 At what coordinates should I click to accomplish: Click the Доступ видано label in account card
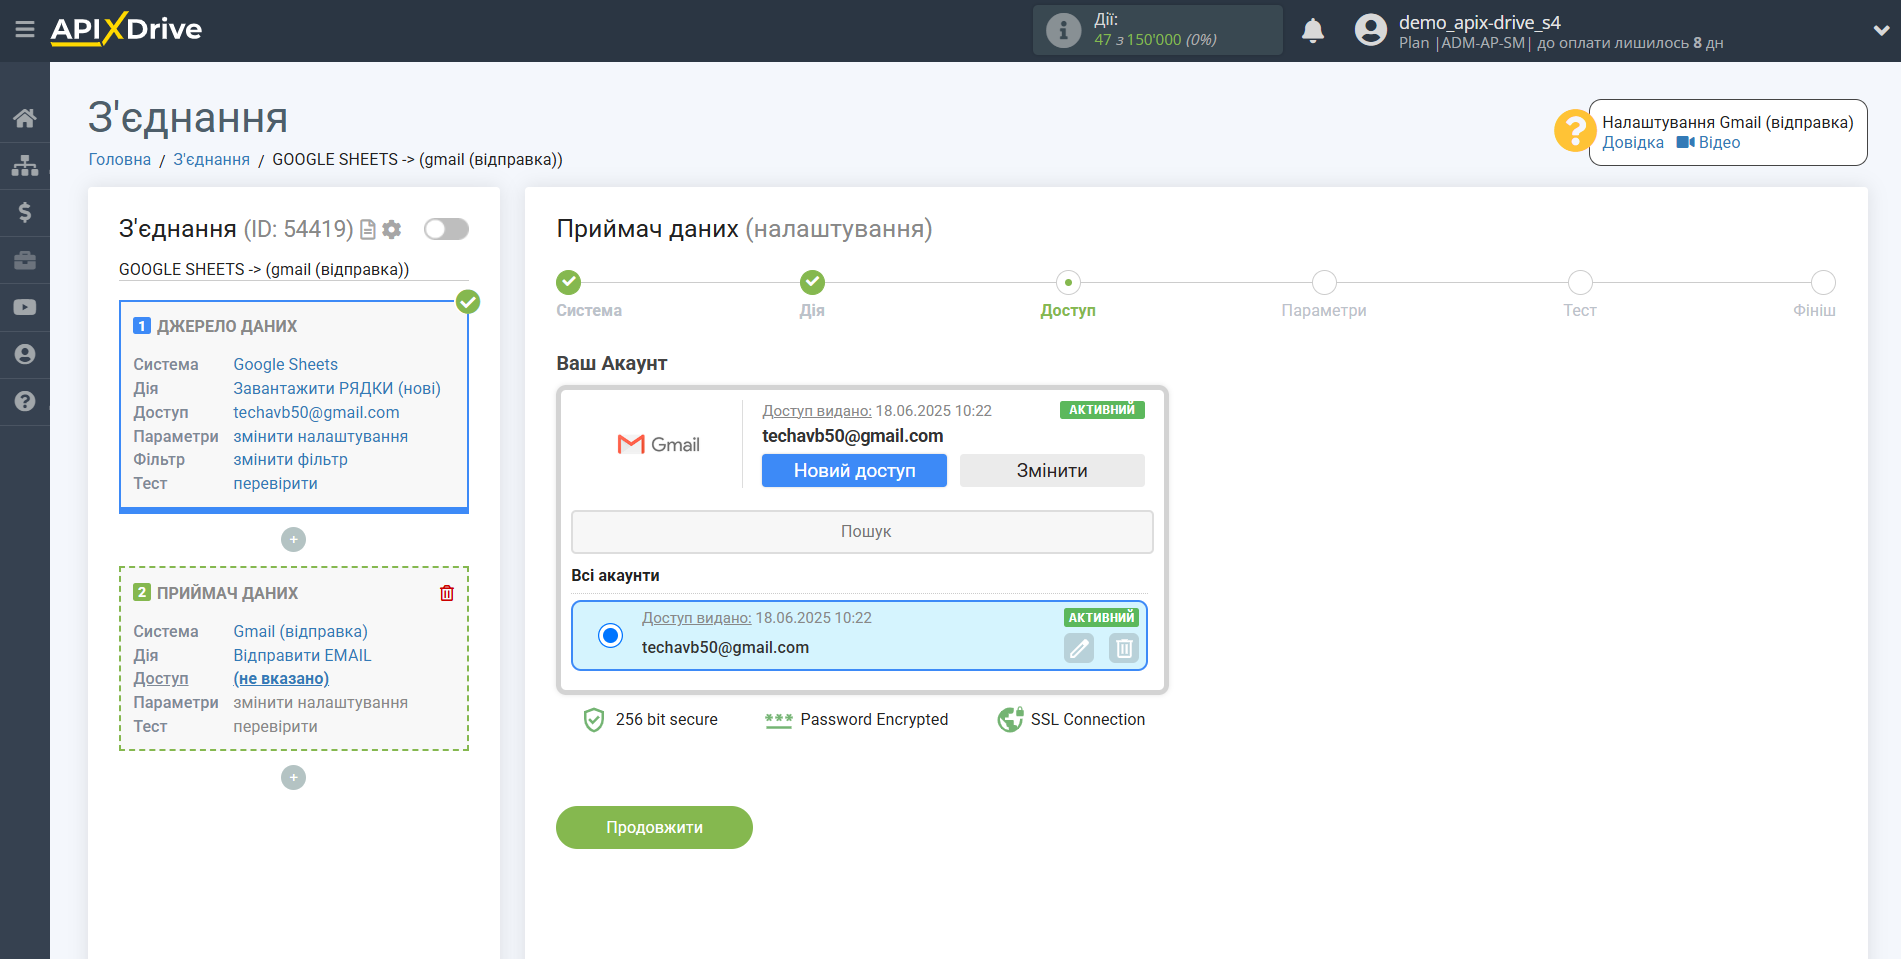pos(816,411)
